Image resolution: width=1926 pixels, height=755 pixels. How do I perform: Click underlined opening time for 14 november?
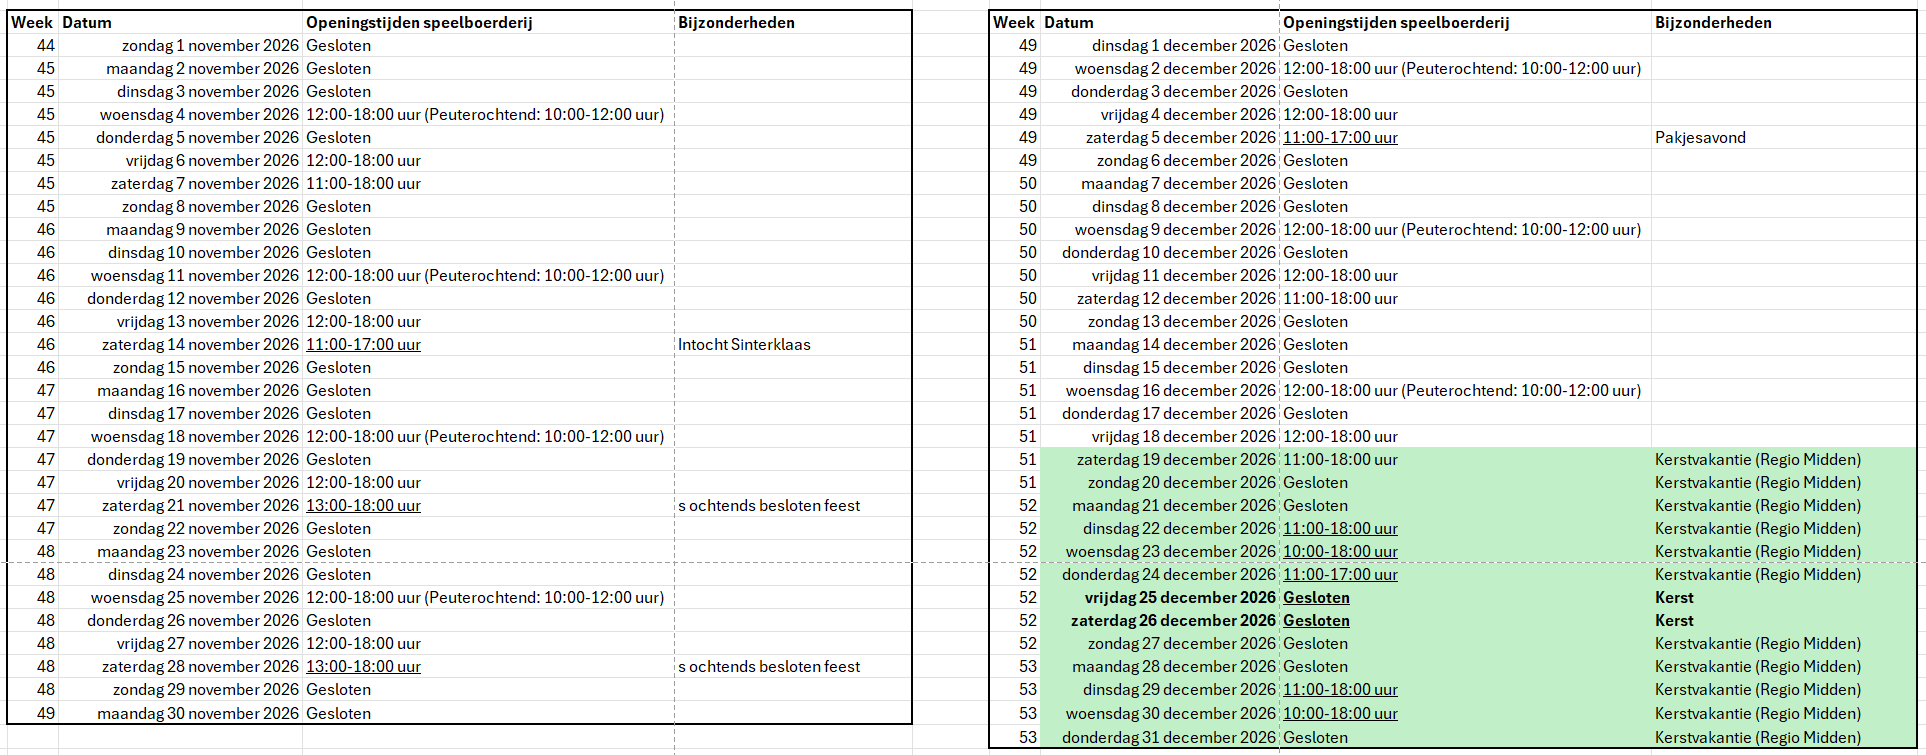tap(363, 345)
